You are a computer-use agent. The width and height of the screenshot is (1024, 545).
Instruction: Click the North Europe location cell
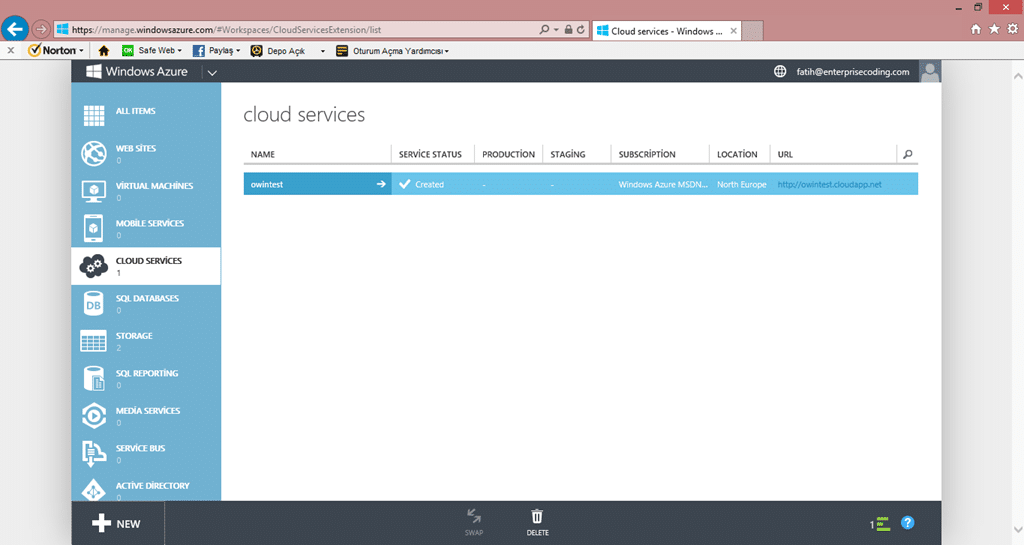pyautogui.click(x=741, y=185)
